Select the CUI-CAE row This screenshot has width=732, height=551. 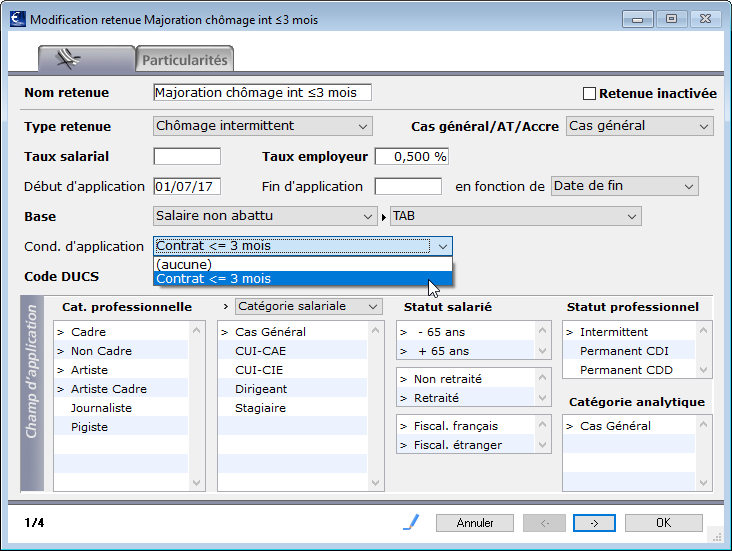[293, 351]
